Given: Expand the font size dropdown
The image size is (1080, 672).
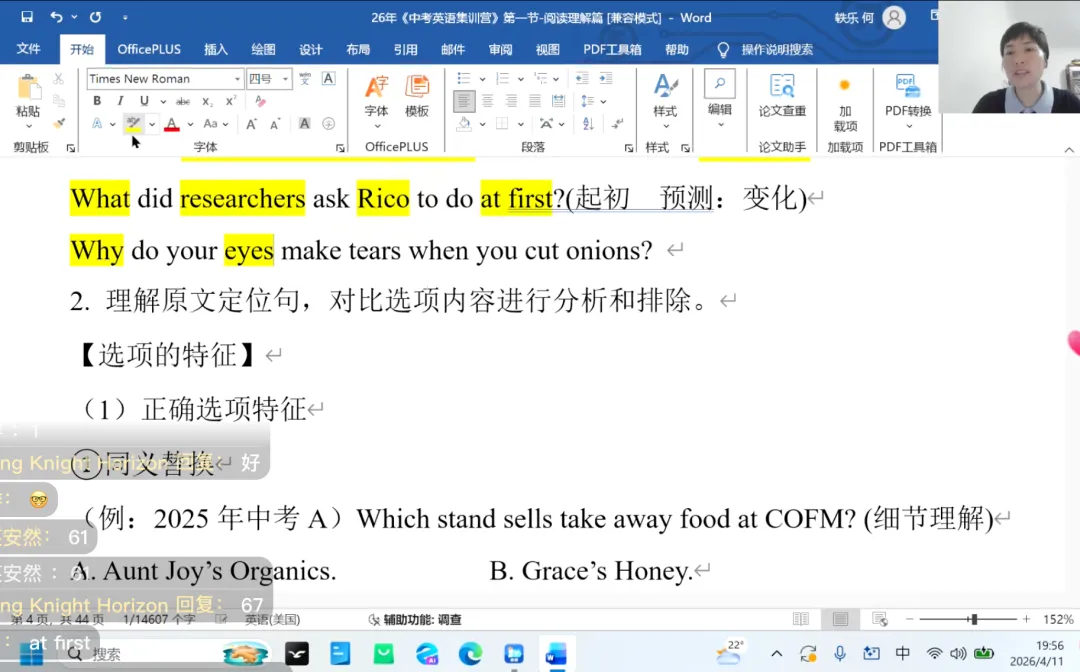Looking at the screenshot, I should click(x=285, y=78).
